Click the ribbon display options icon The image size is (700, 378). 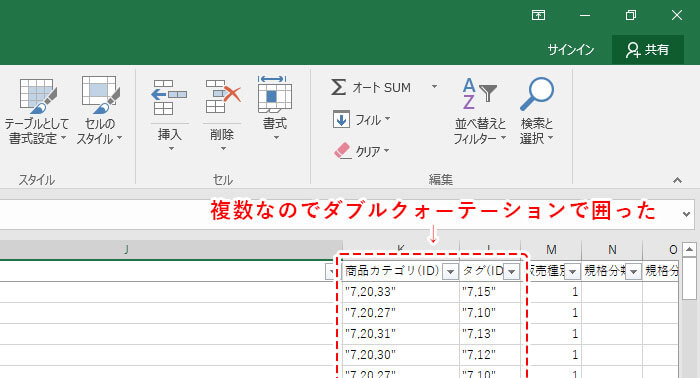(538, 15)
